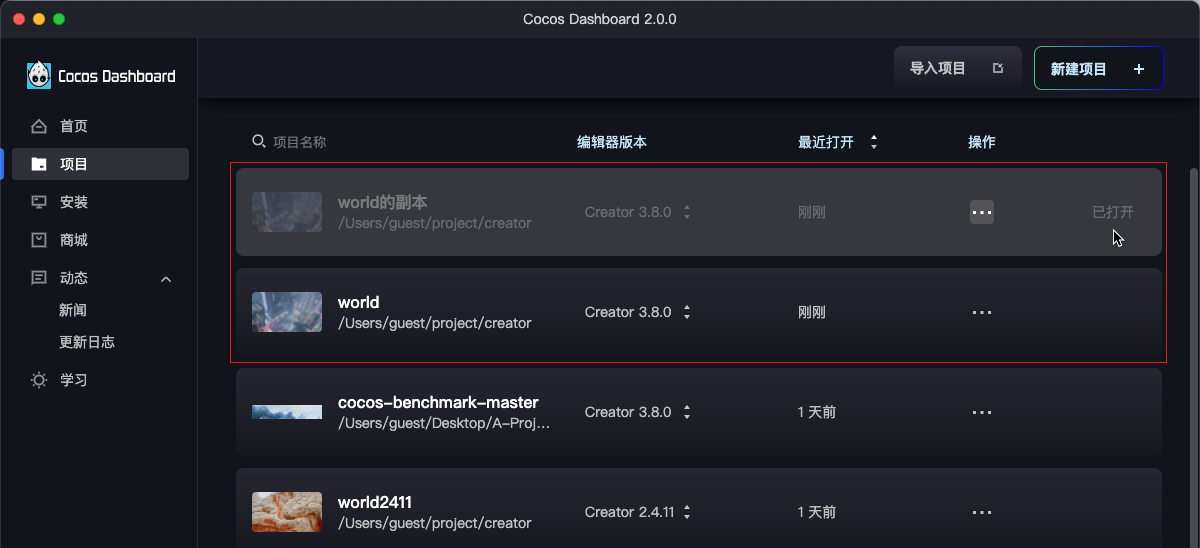Click the world project thumbnail
The height and width of the screenshot is (548, 1200).
[x=287, y=312]
